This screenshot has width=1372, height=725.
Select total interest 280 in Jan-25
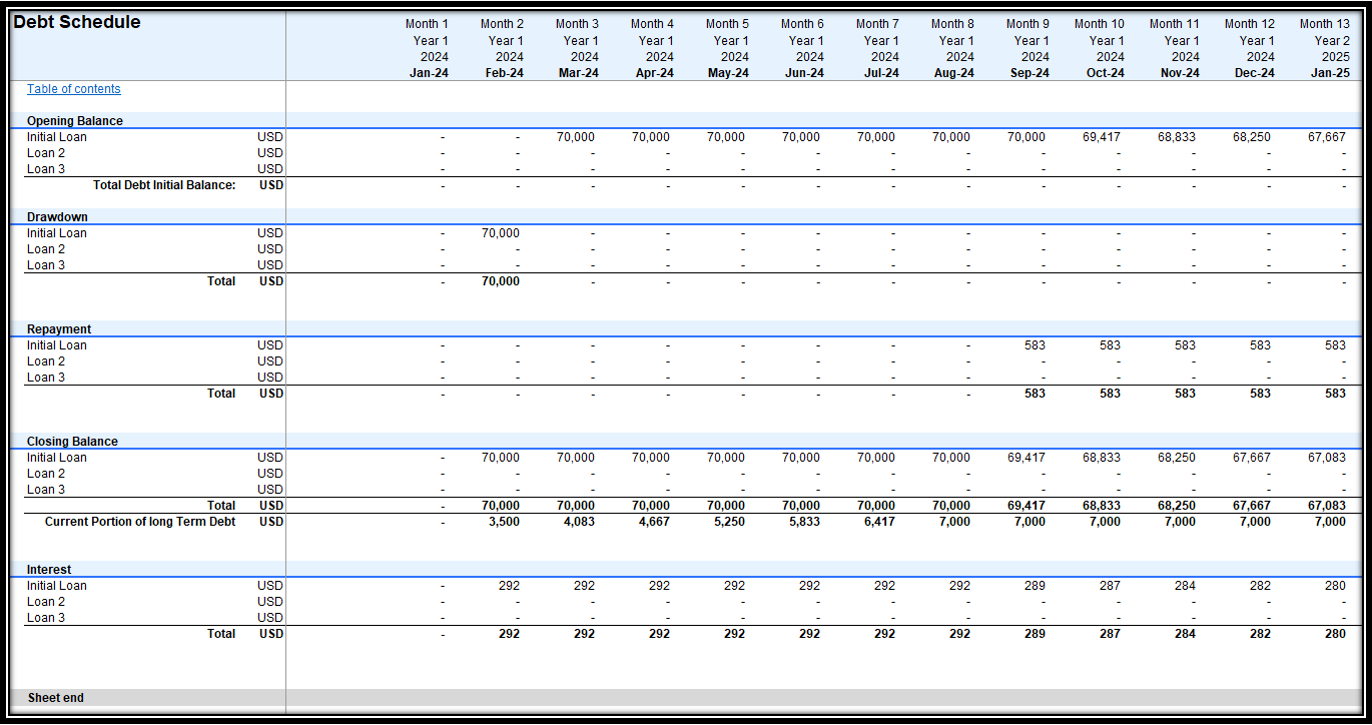(x=1335, y=633)
